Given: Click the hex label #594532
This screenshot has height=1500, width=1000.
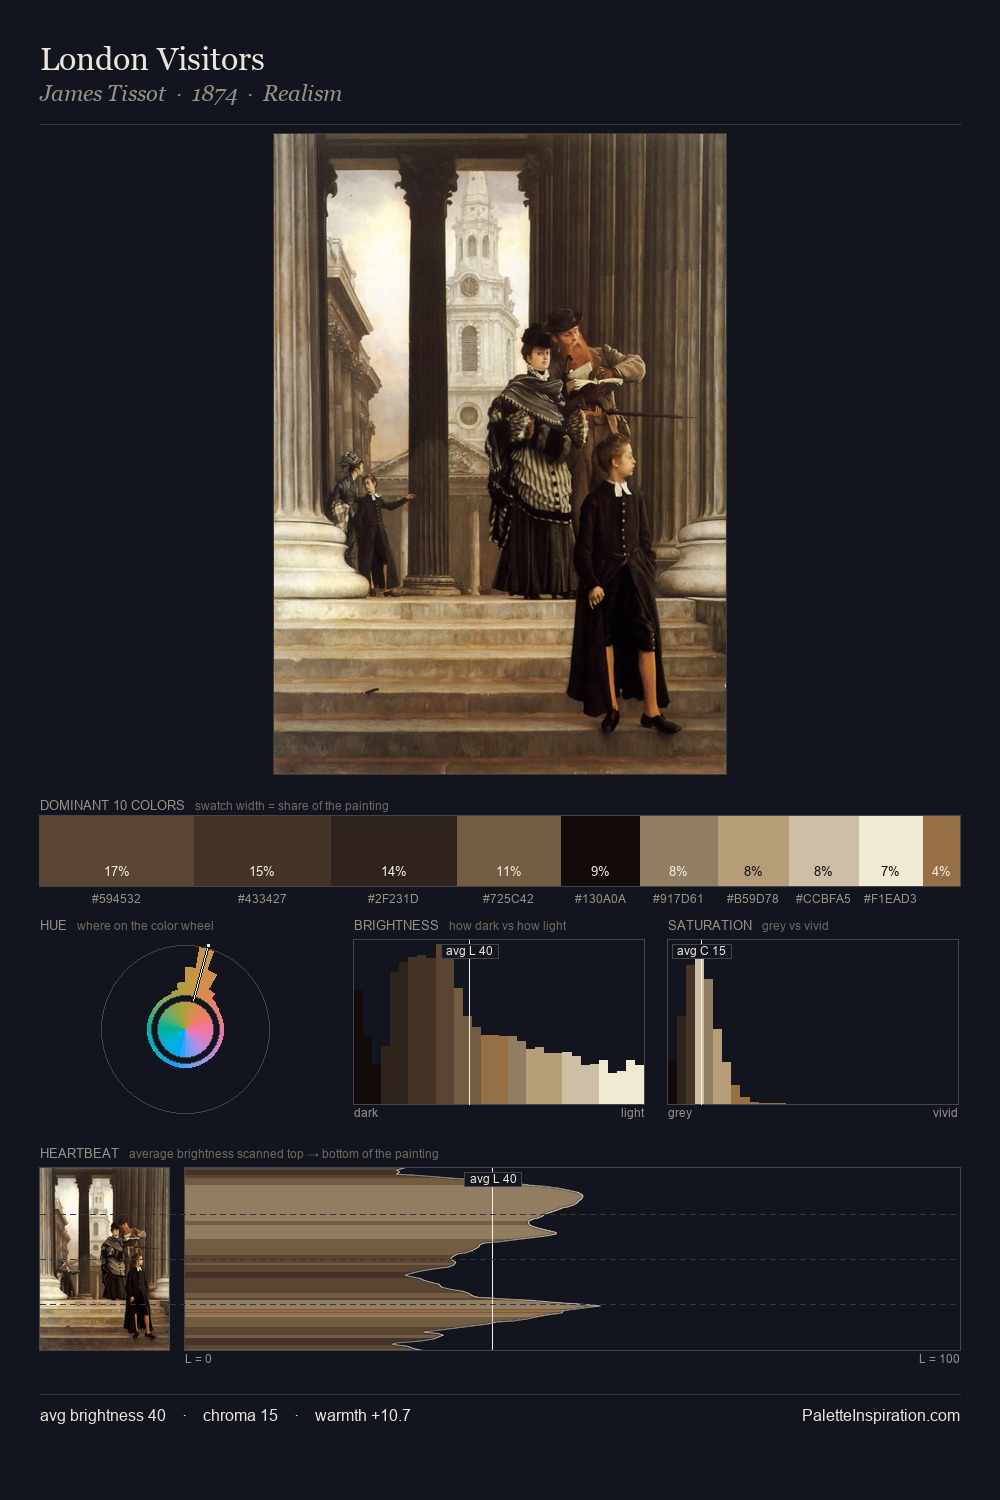Looking at the screenshot, I should click(x=116, y=899).
